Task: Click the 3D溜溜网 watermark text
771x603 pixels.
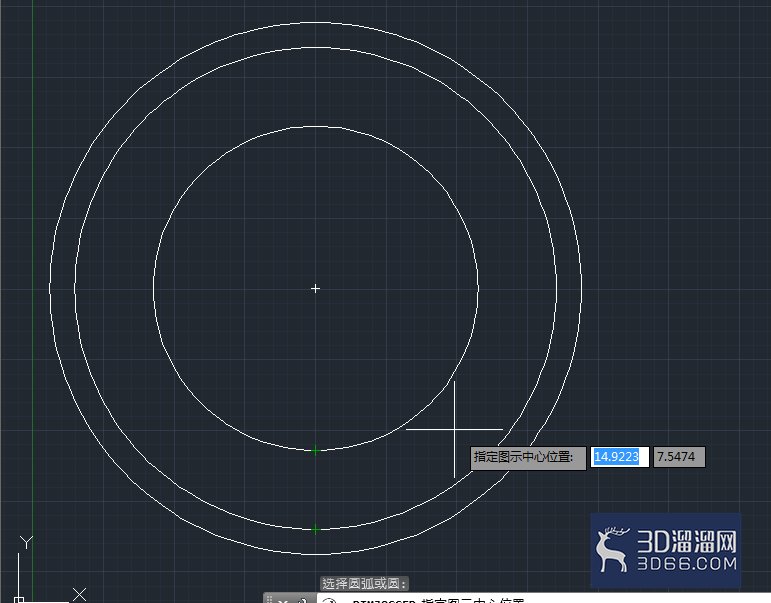Action: coord(687,542)
